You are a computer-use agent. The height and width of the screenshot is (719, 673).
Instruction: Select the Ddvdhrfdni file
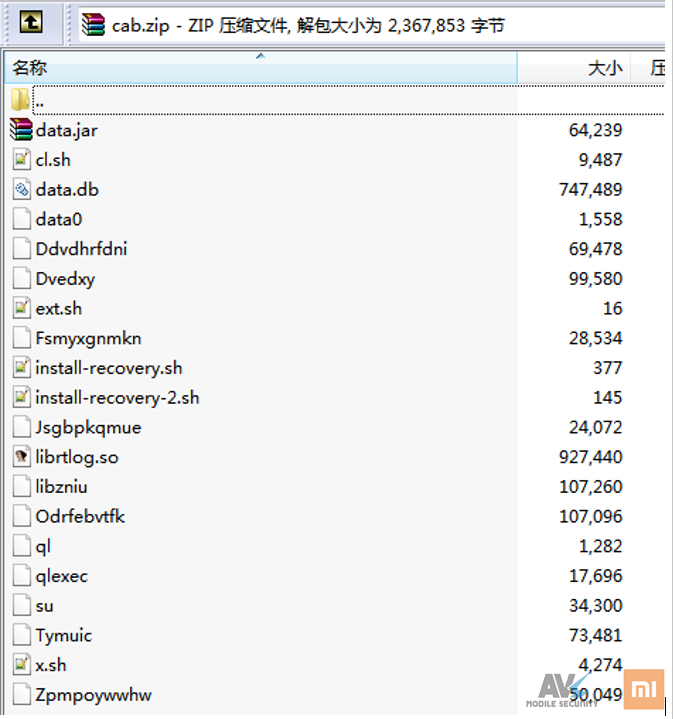click(x=81, y=249)
